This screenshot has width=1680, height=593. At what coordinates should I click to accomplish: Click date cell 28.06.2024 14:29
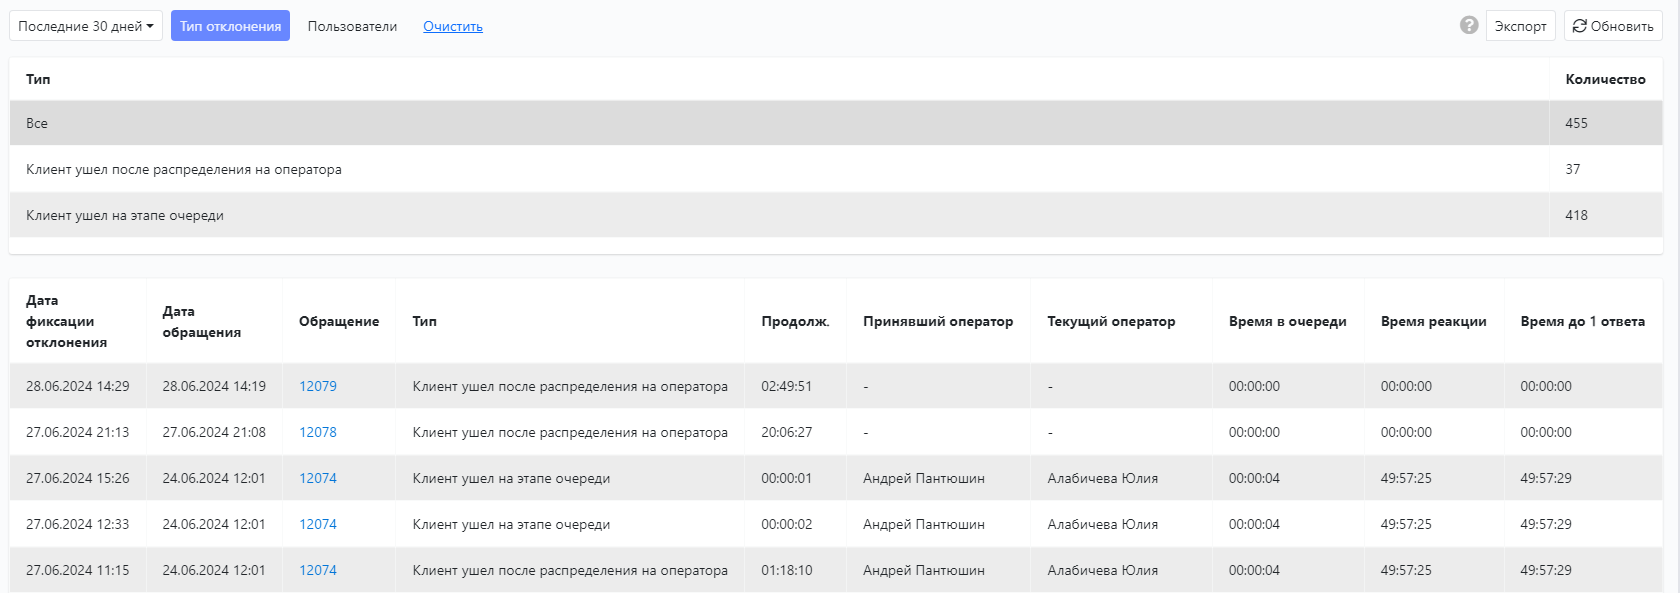(x=78, y=386)
